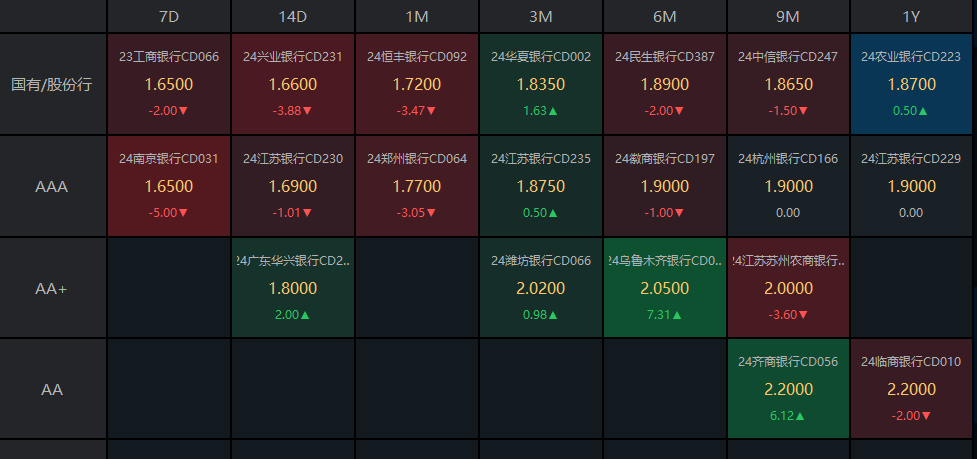Select the 24华夏银行CD002 green cell

pos(541,84)
